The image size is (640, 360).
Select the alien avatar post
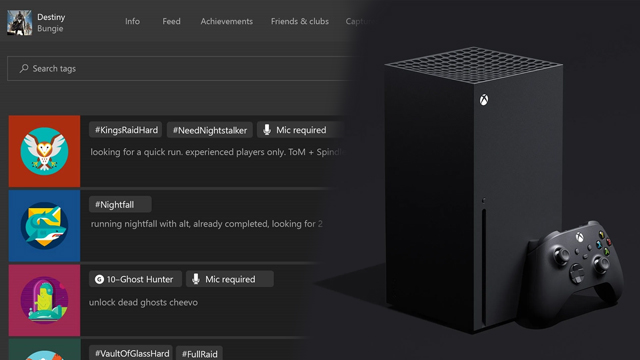pyautogui.click(x=44, y=300)
